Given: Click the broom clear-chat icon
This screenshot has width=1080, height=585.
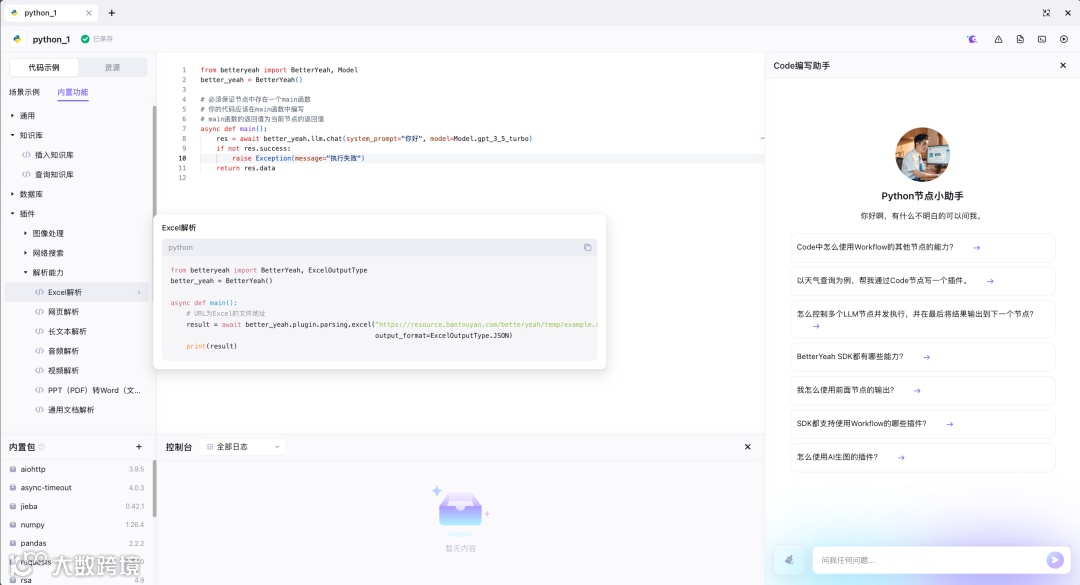Looking at the screenshot, I should (789, 560).
